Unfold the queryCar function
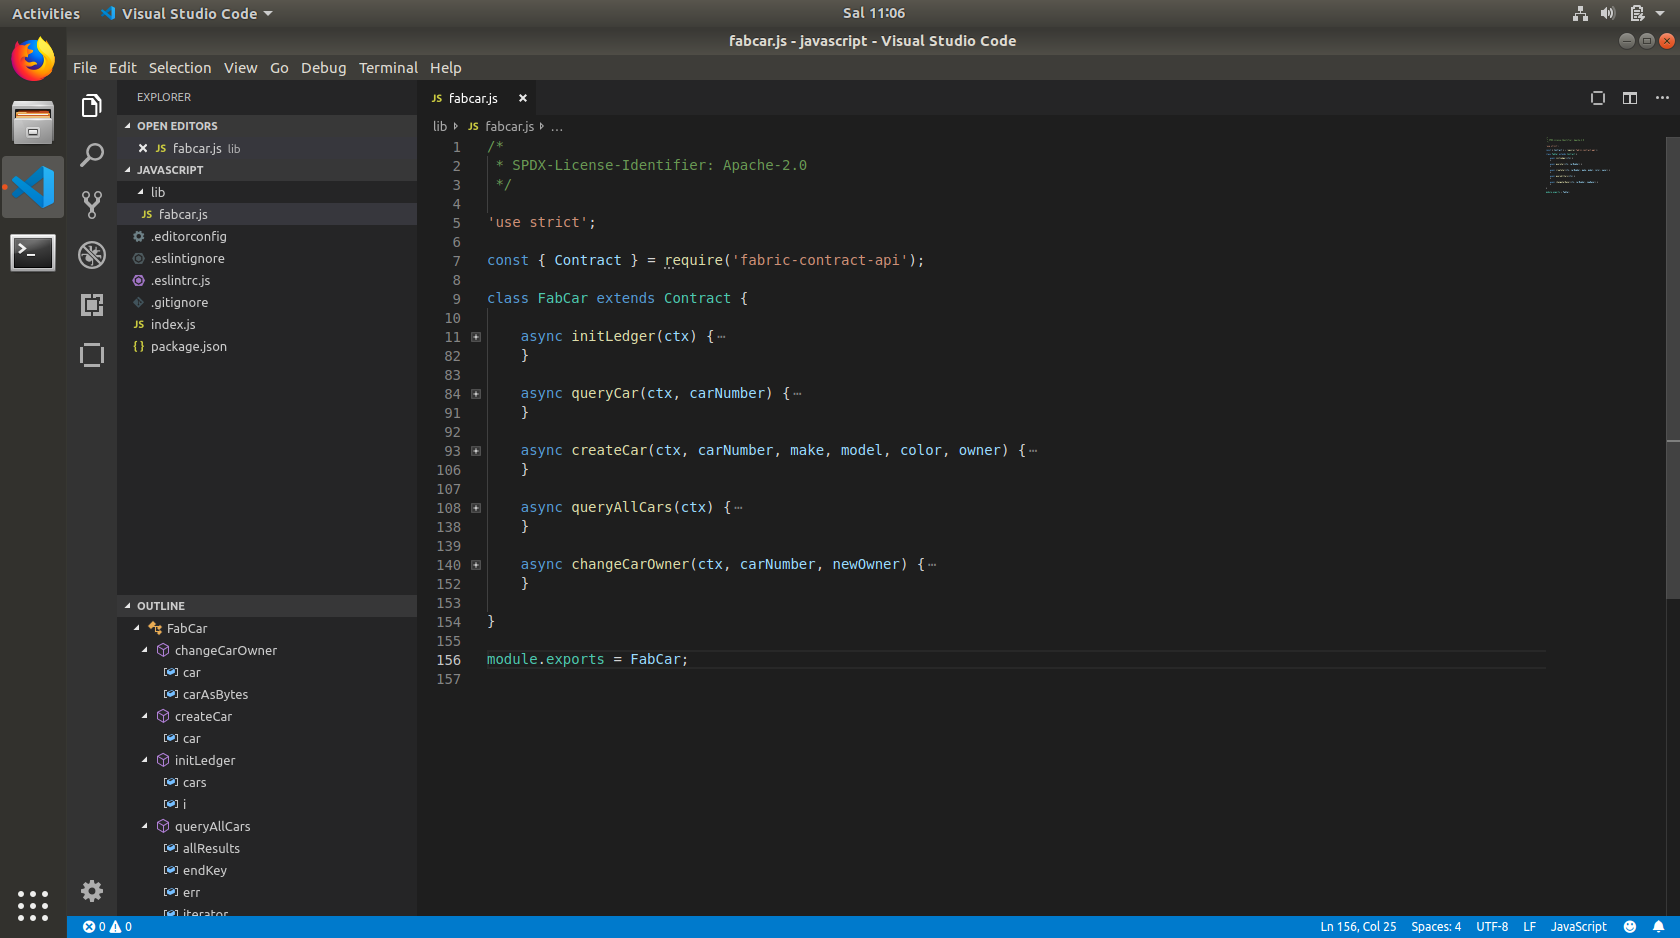Image resolution: width=1680 pixels, height=938 pixels. pyautogui.click(x=476, y=394)
